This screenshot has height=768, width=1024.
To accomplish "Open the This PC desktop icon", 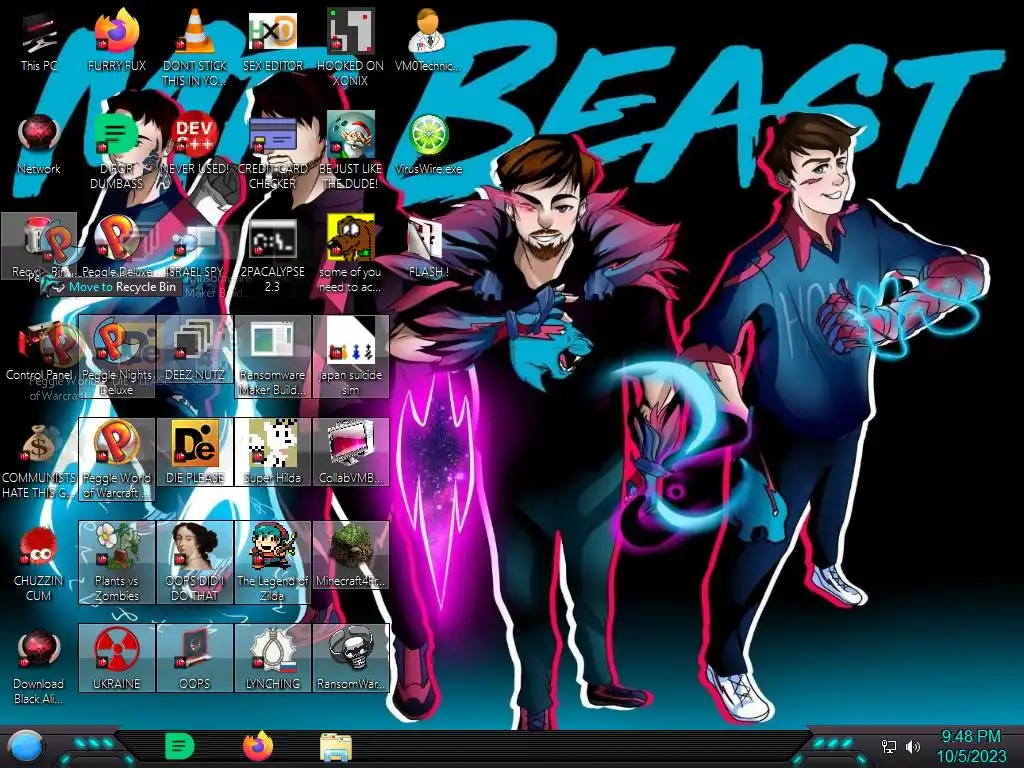I will [x=39, y=42].
